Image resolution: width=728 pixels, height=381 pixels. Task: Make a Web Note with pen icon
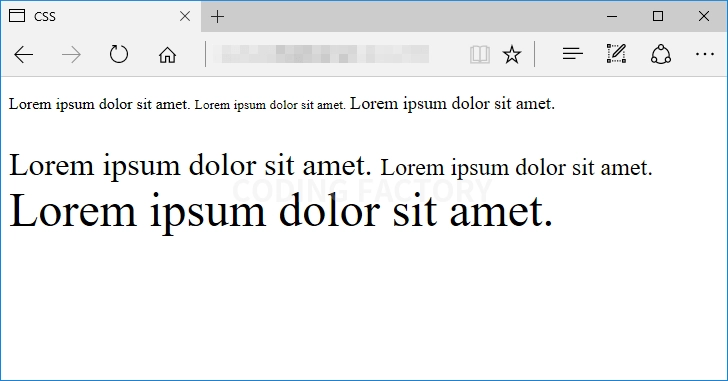(617, 54)
